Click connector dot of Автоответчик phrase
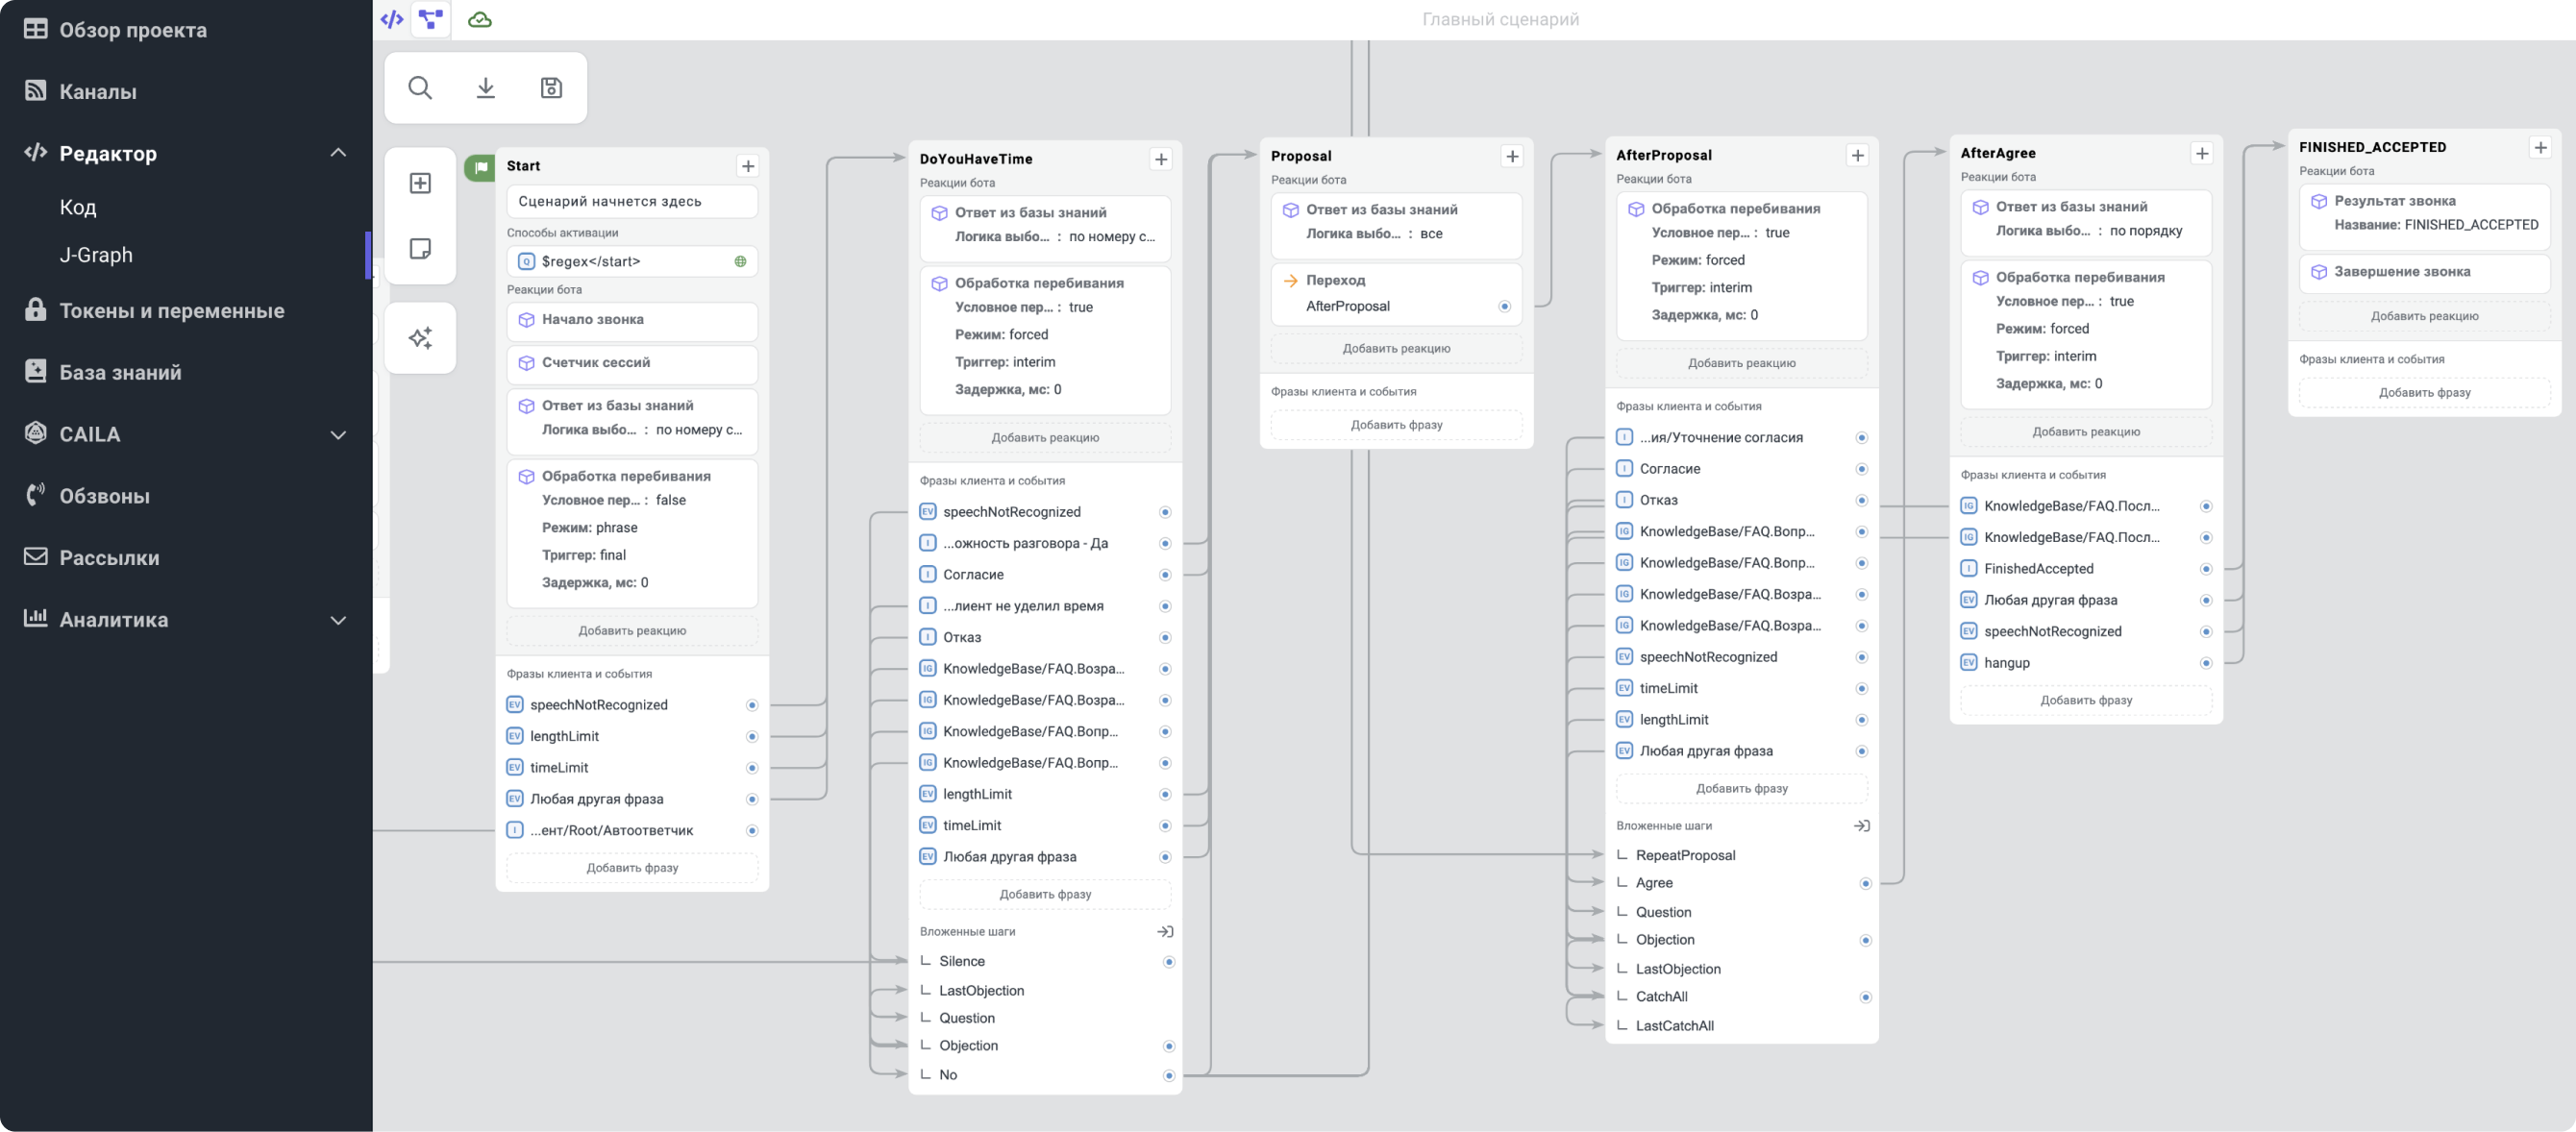This screenshot has height=1132, width=2576. [x=752, y=830]
